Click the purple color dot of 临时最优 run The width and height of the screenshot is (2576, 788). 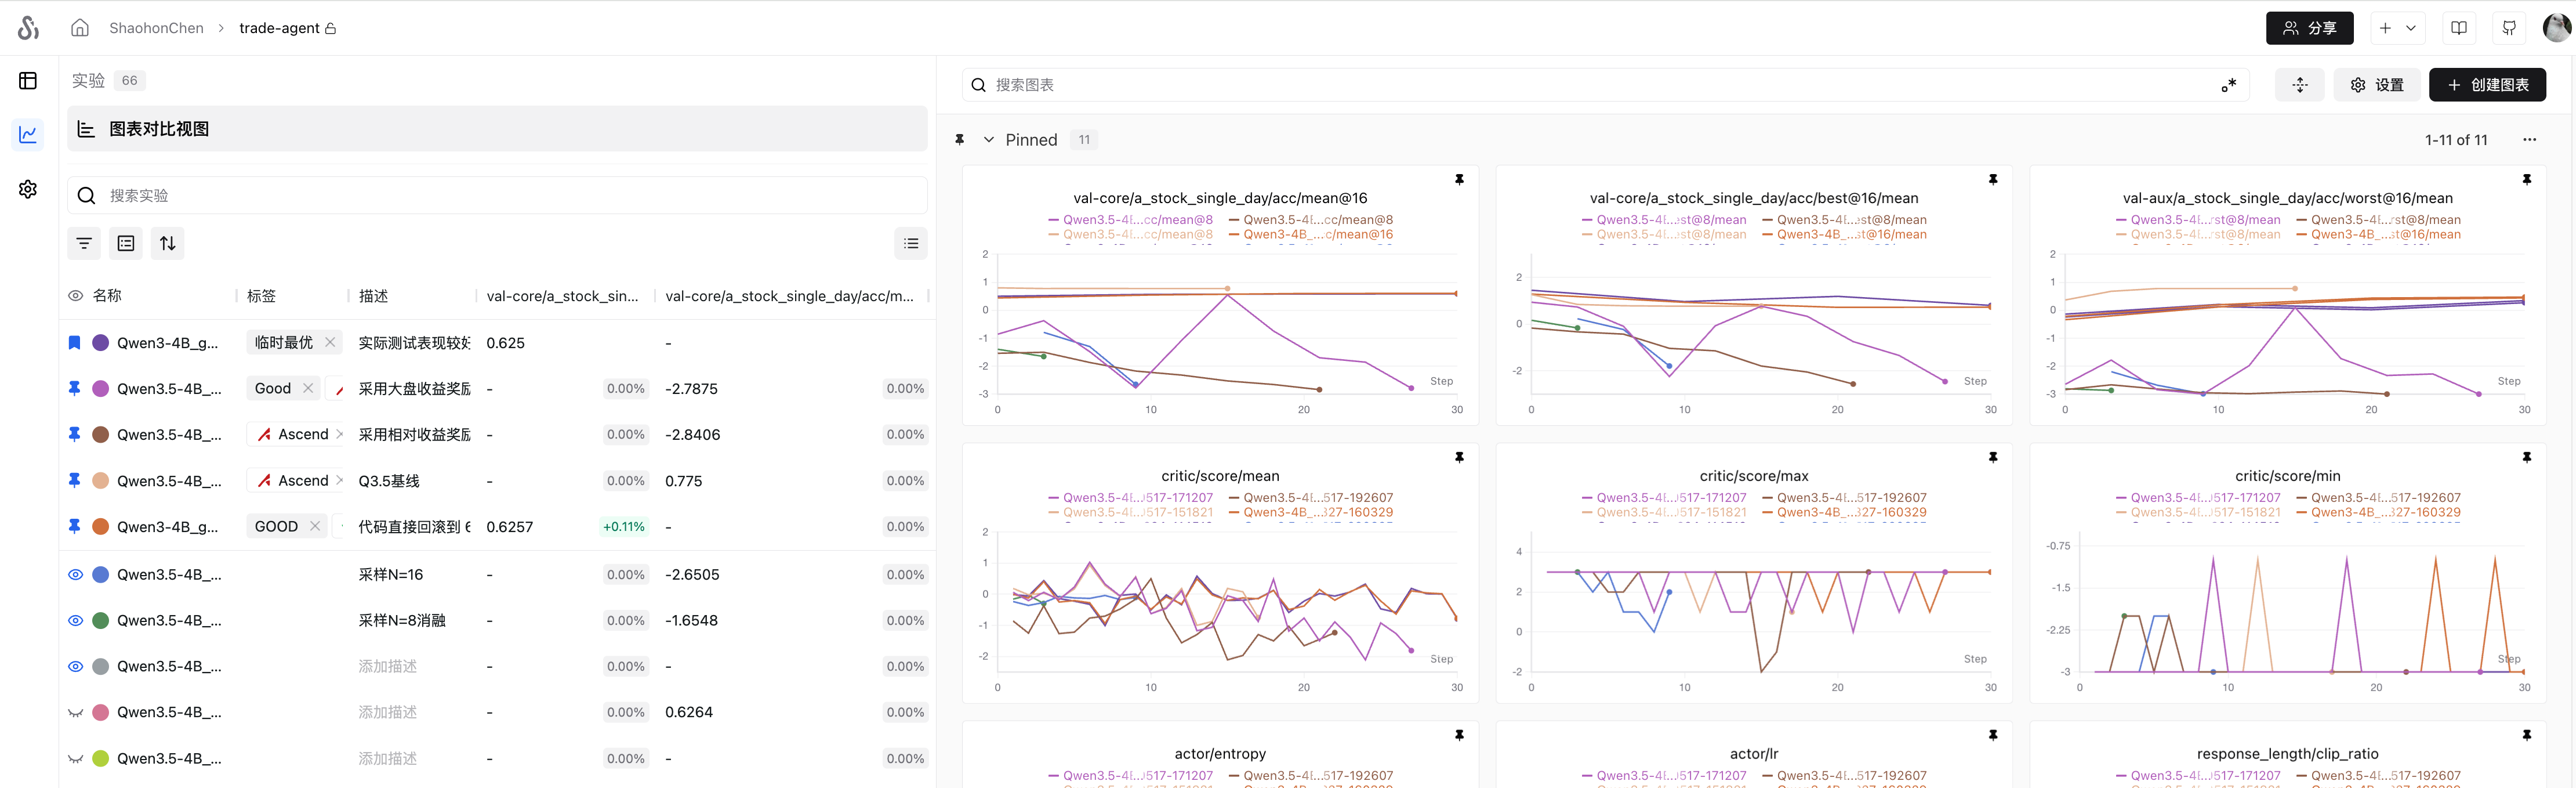tap(100, 343)
